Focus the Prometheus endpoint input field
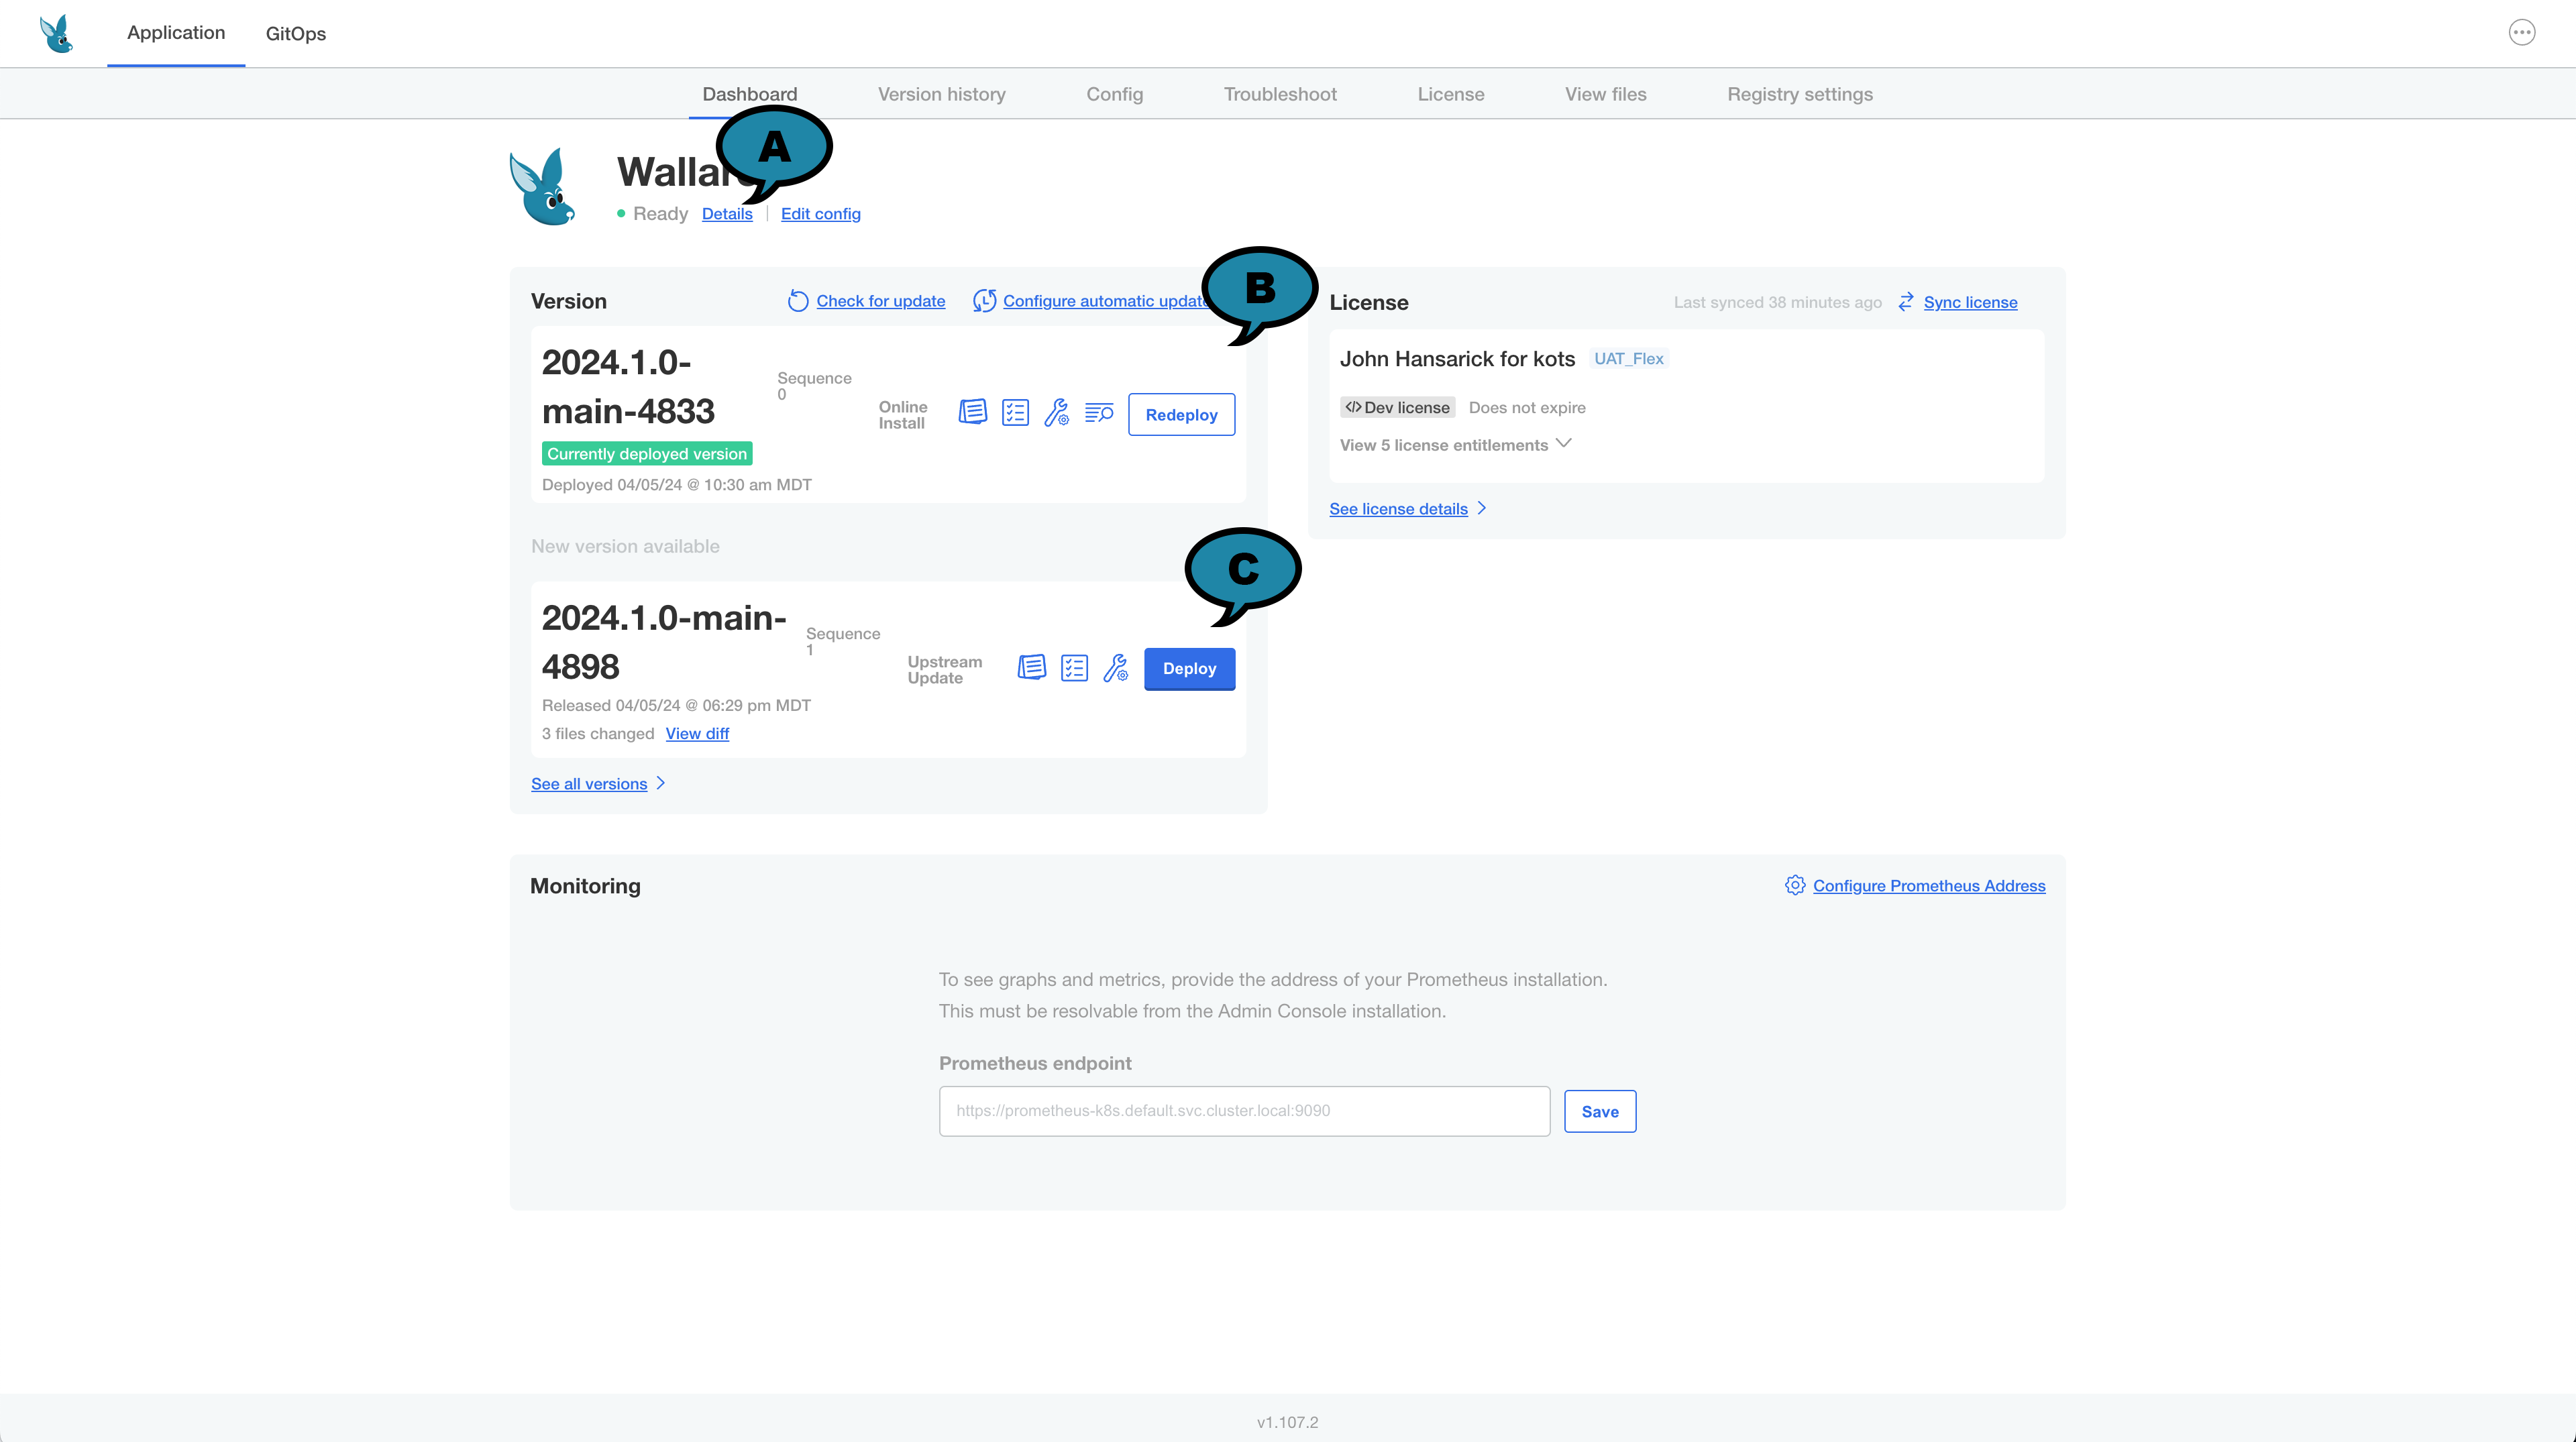2576x1442 pixels. coord(1243,1111)
